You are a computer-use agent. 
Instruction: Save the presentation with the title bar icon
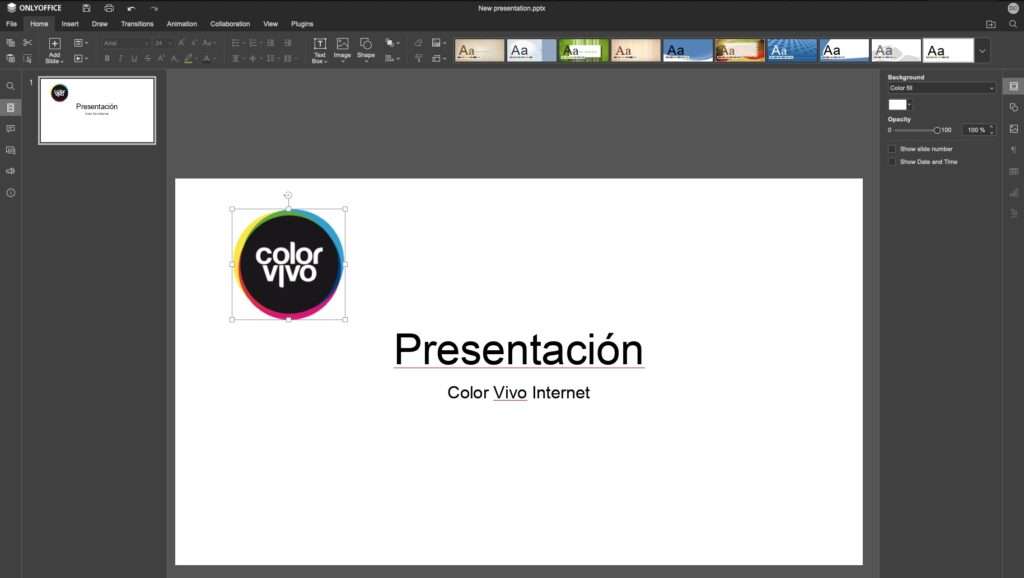click(86, 8)
